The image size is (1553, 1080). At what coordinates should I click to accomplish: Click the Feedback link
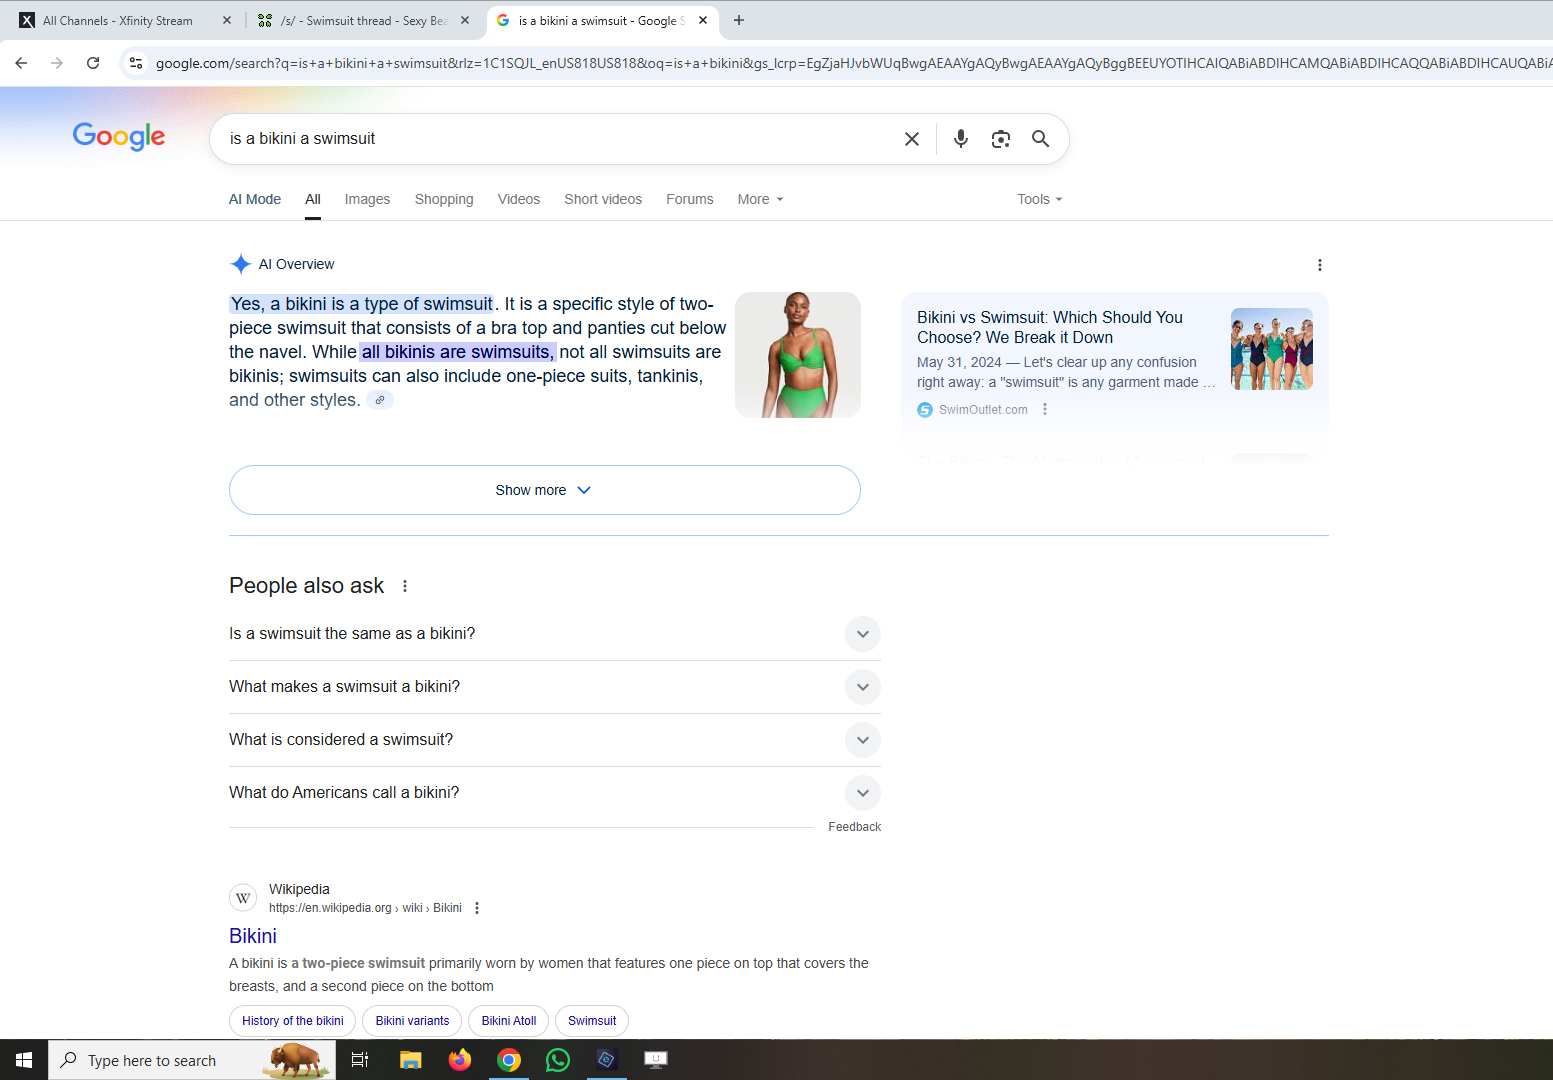855,827
